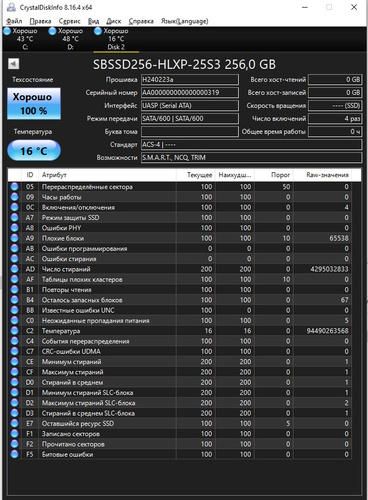Screen dimensions: 368x500
Task: Click the Стандарт field ACS-4
Action: click(252, 145)
